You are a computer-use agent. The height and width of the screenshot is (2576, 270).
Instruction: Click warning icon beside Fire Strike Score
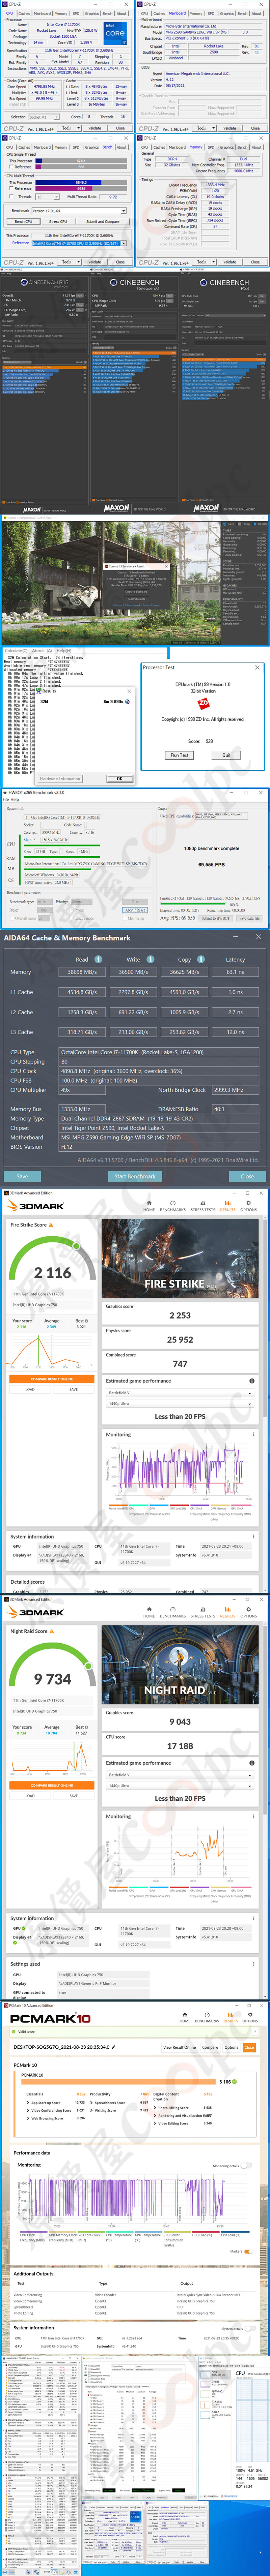tap(51, 1225)
